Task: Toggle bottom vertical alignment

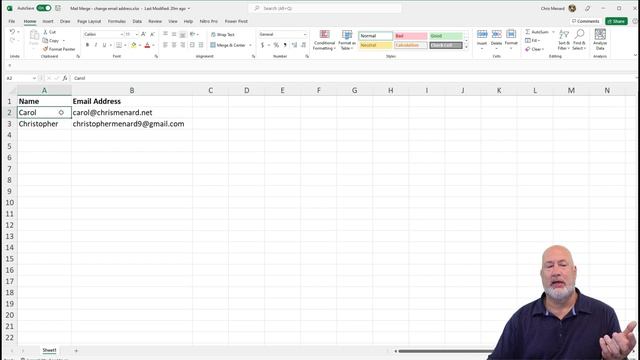Action: click(x=182, y=34)
